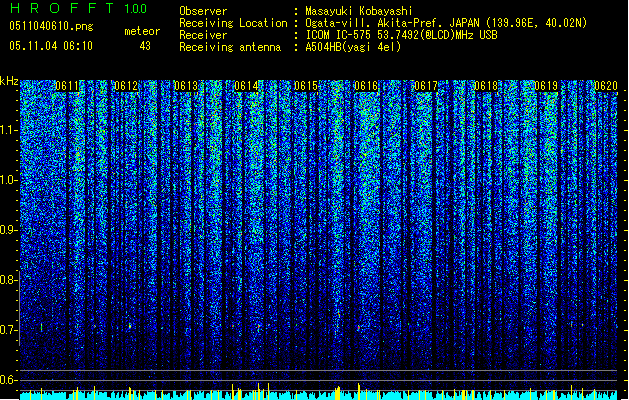Screen dimensions: 629x400
Task: Click the 0613 time marker
Action: point(186,86)
